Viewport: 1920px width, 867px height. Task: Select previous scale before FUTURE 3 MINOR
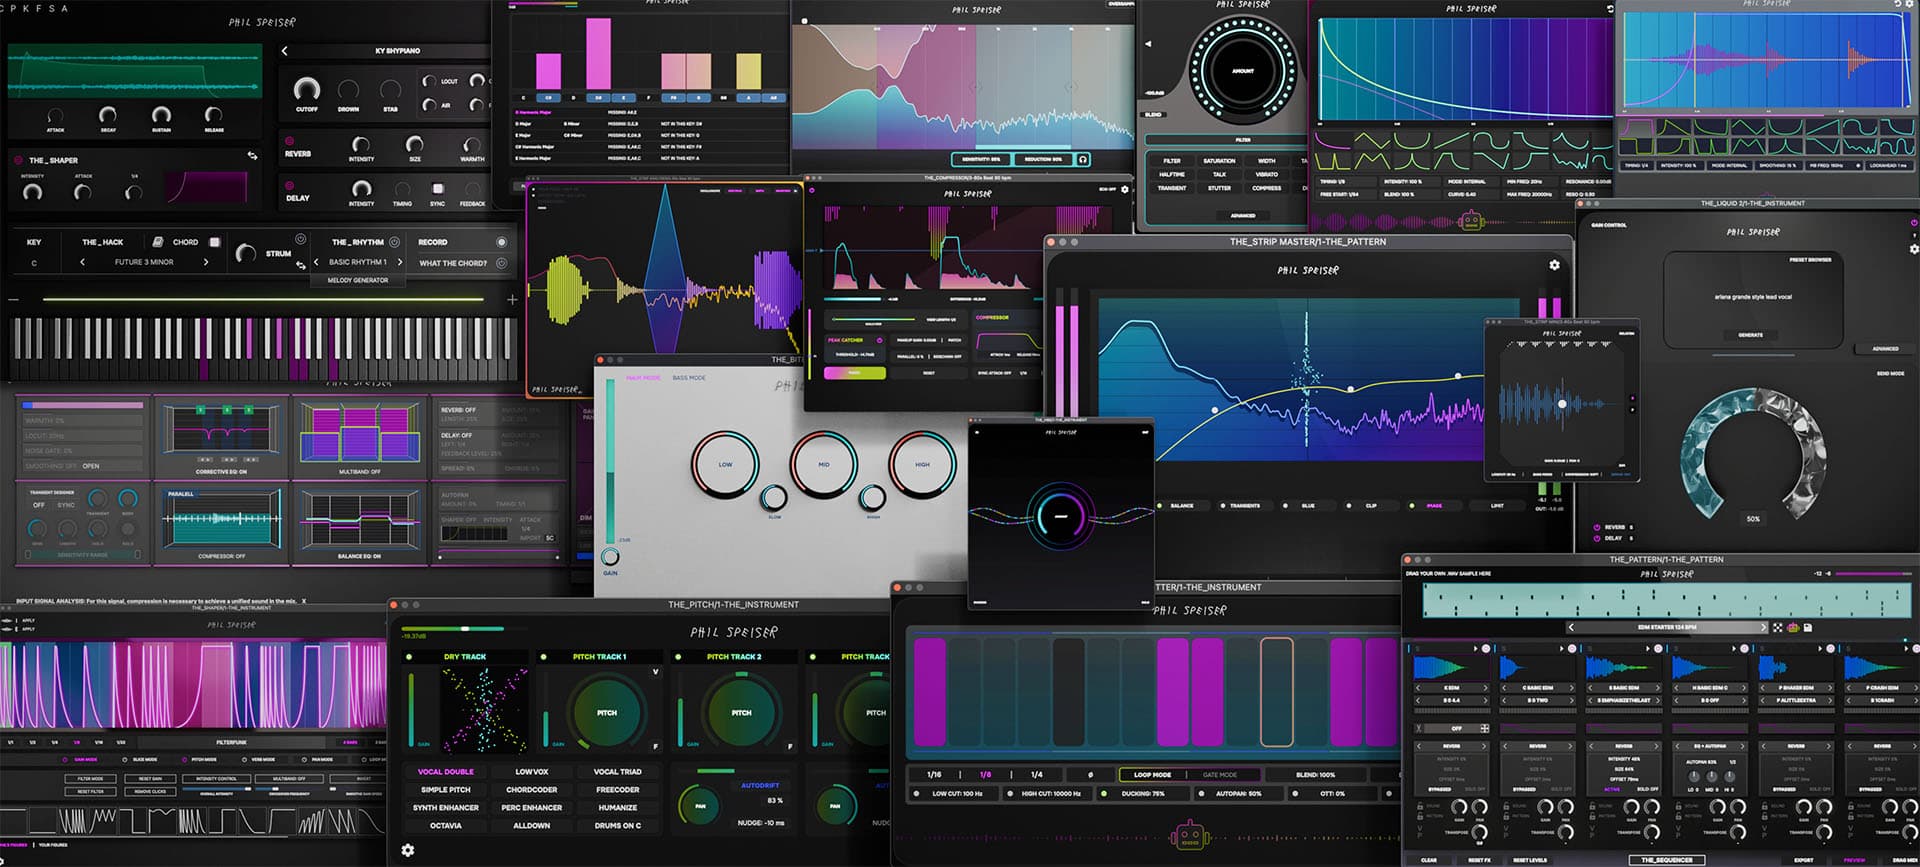click(83, 262)
